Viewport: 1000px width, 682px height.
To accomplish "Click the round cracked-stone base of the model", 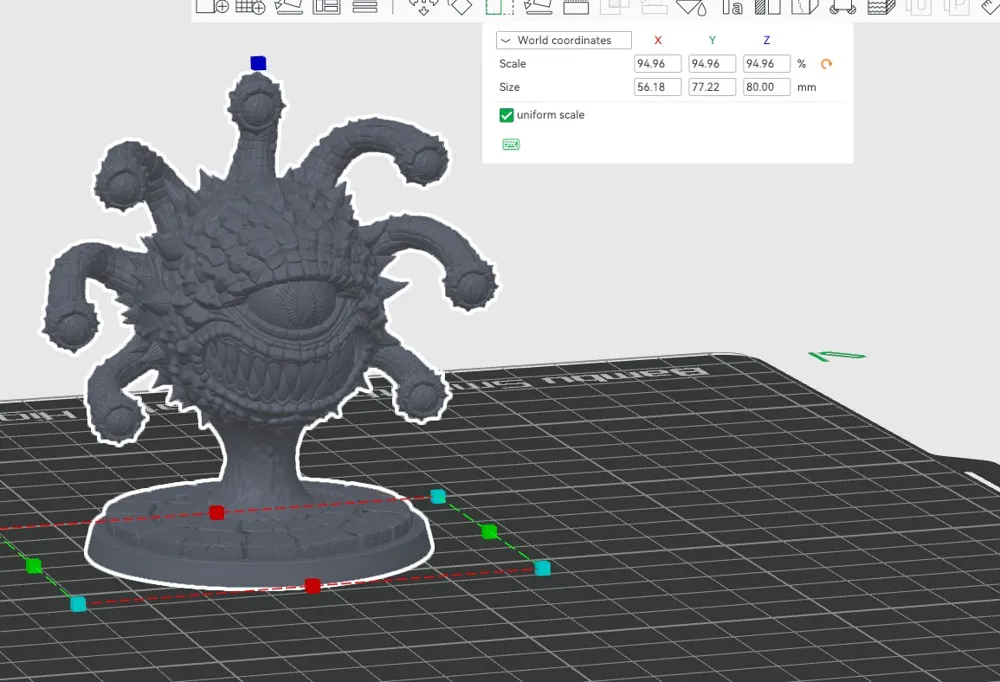I will pyautogui.click(x=259, y=536).
